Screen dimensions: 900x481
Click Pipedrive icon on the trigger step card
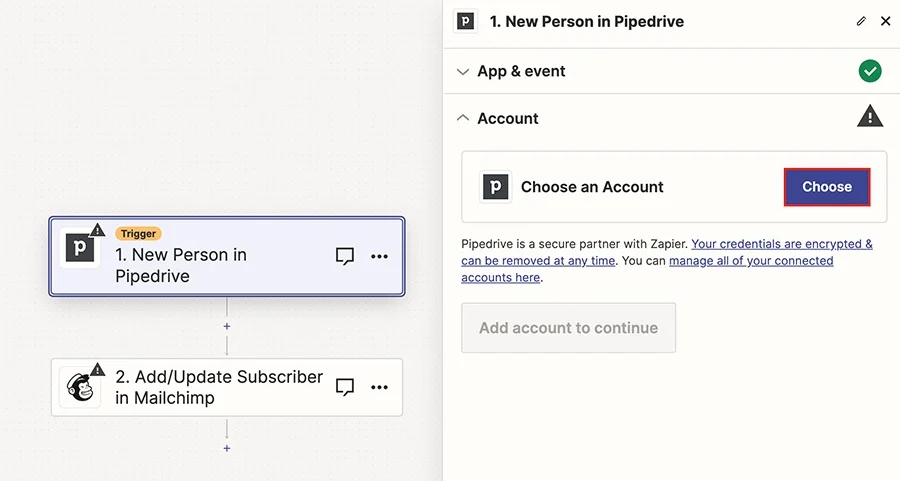coord(80,247)
